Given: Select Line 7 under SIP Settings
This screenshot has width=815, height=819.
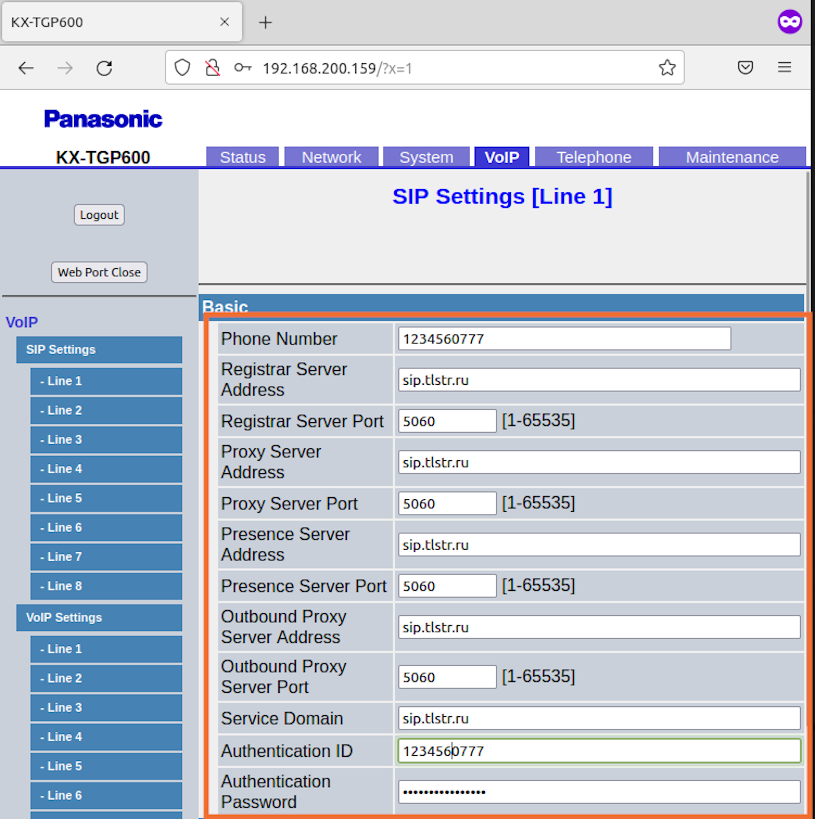Looking at the screenshot, I should (106, 557).
